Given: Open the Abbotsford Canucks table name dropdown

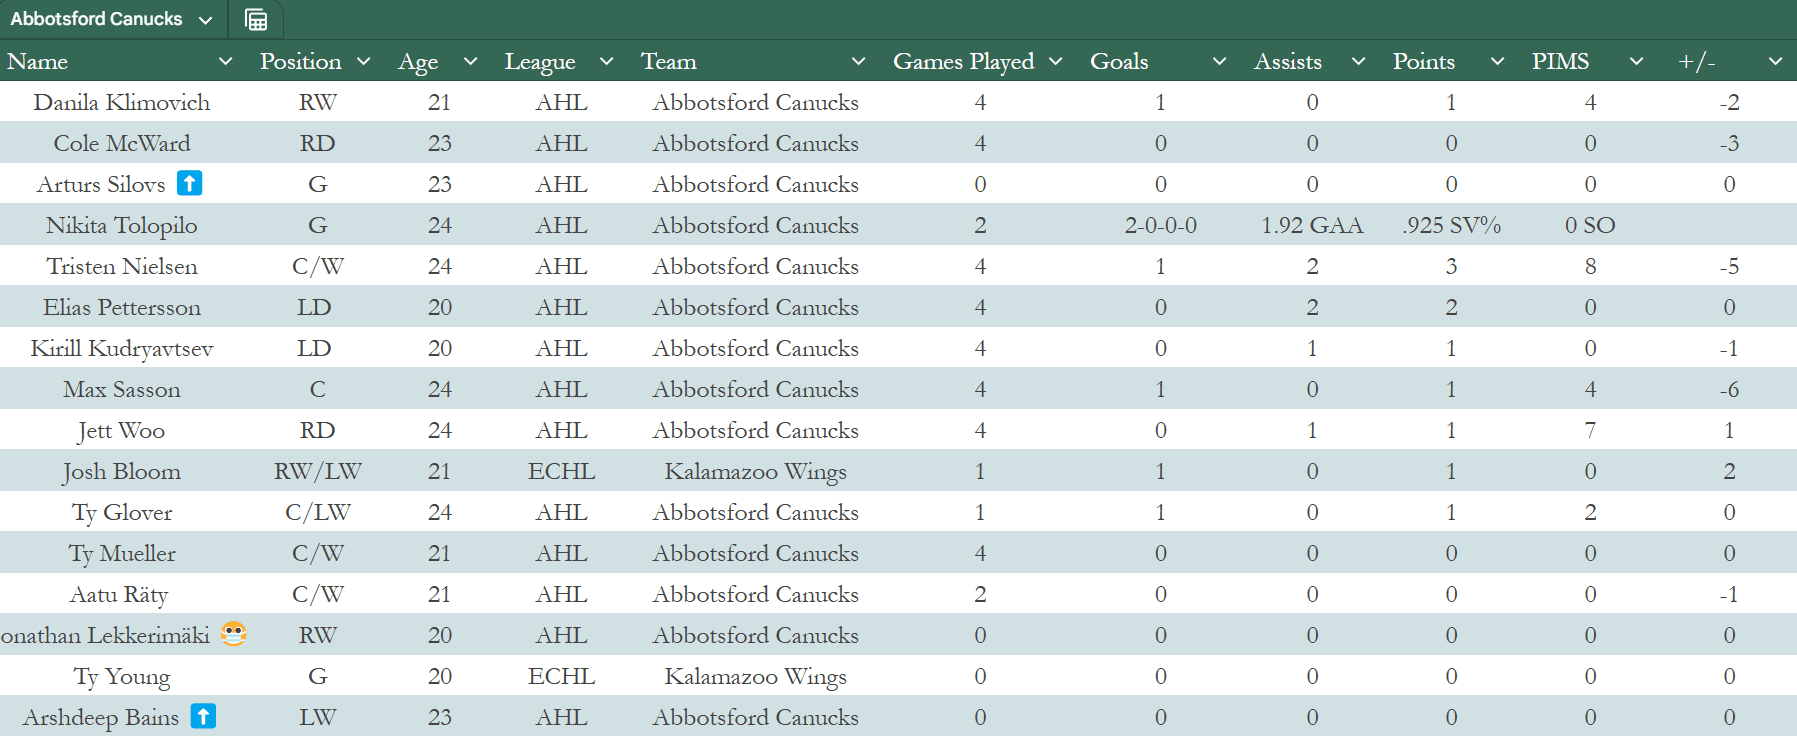Looking at the screenshot, I should [x=206, y=20].
